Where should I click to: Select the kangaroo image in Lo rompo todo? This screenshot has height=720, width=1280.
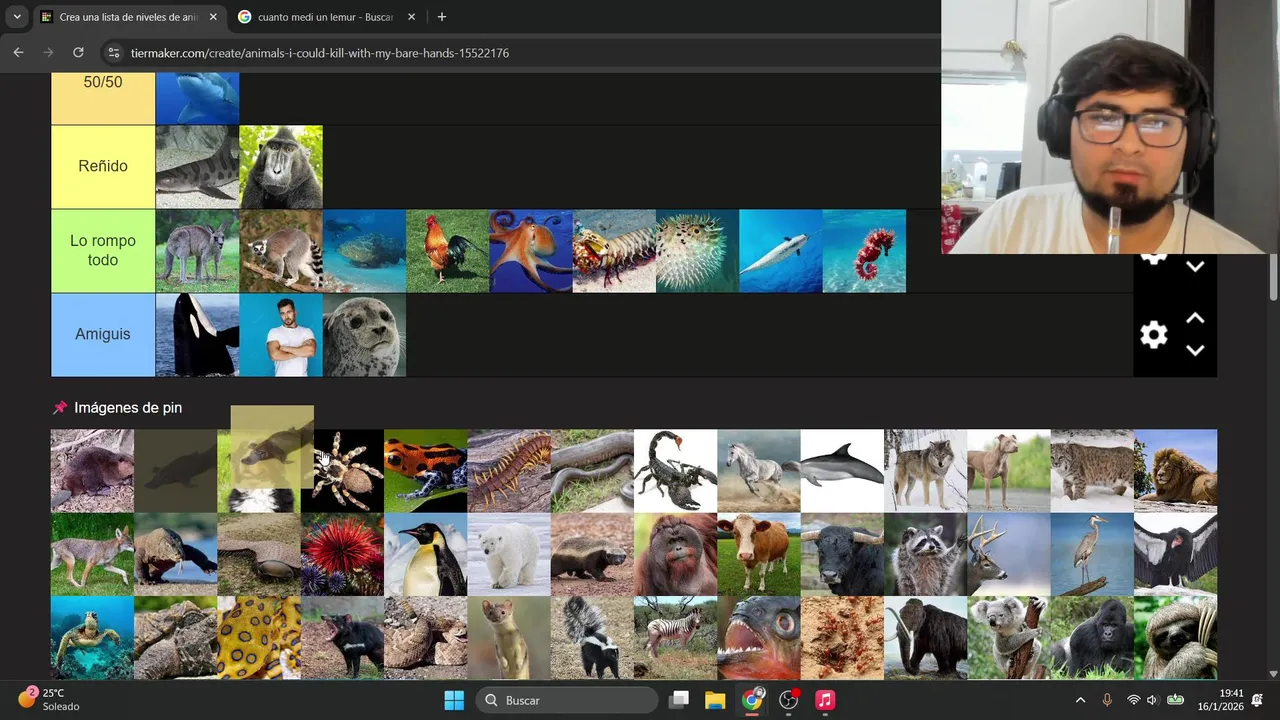click(x=197, y=251)
